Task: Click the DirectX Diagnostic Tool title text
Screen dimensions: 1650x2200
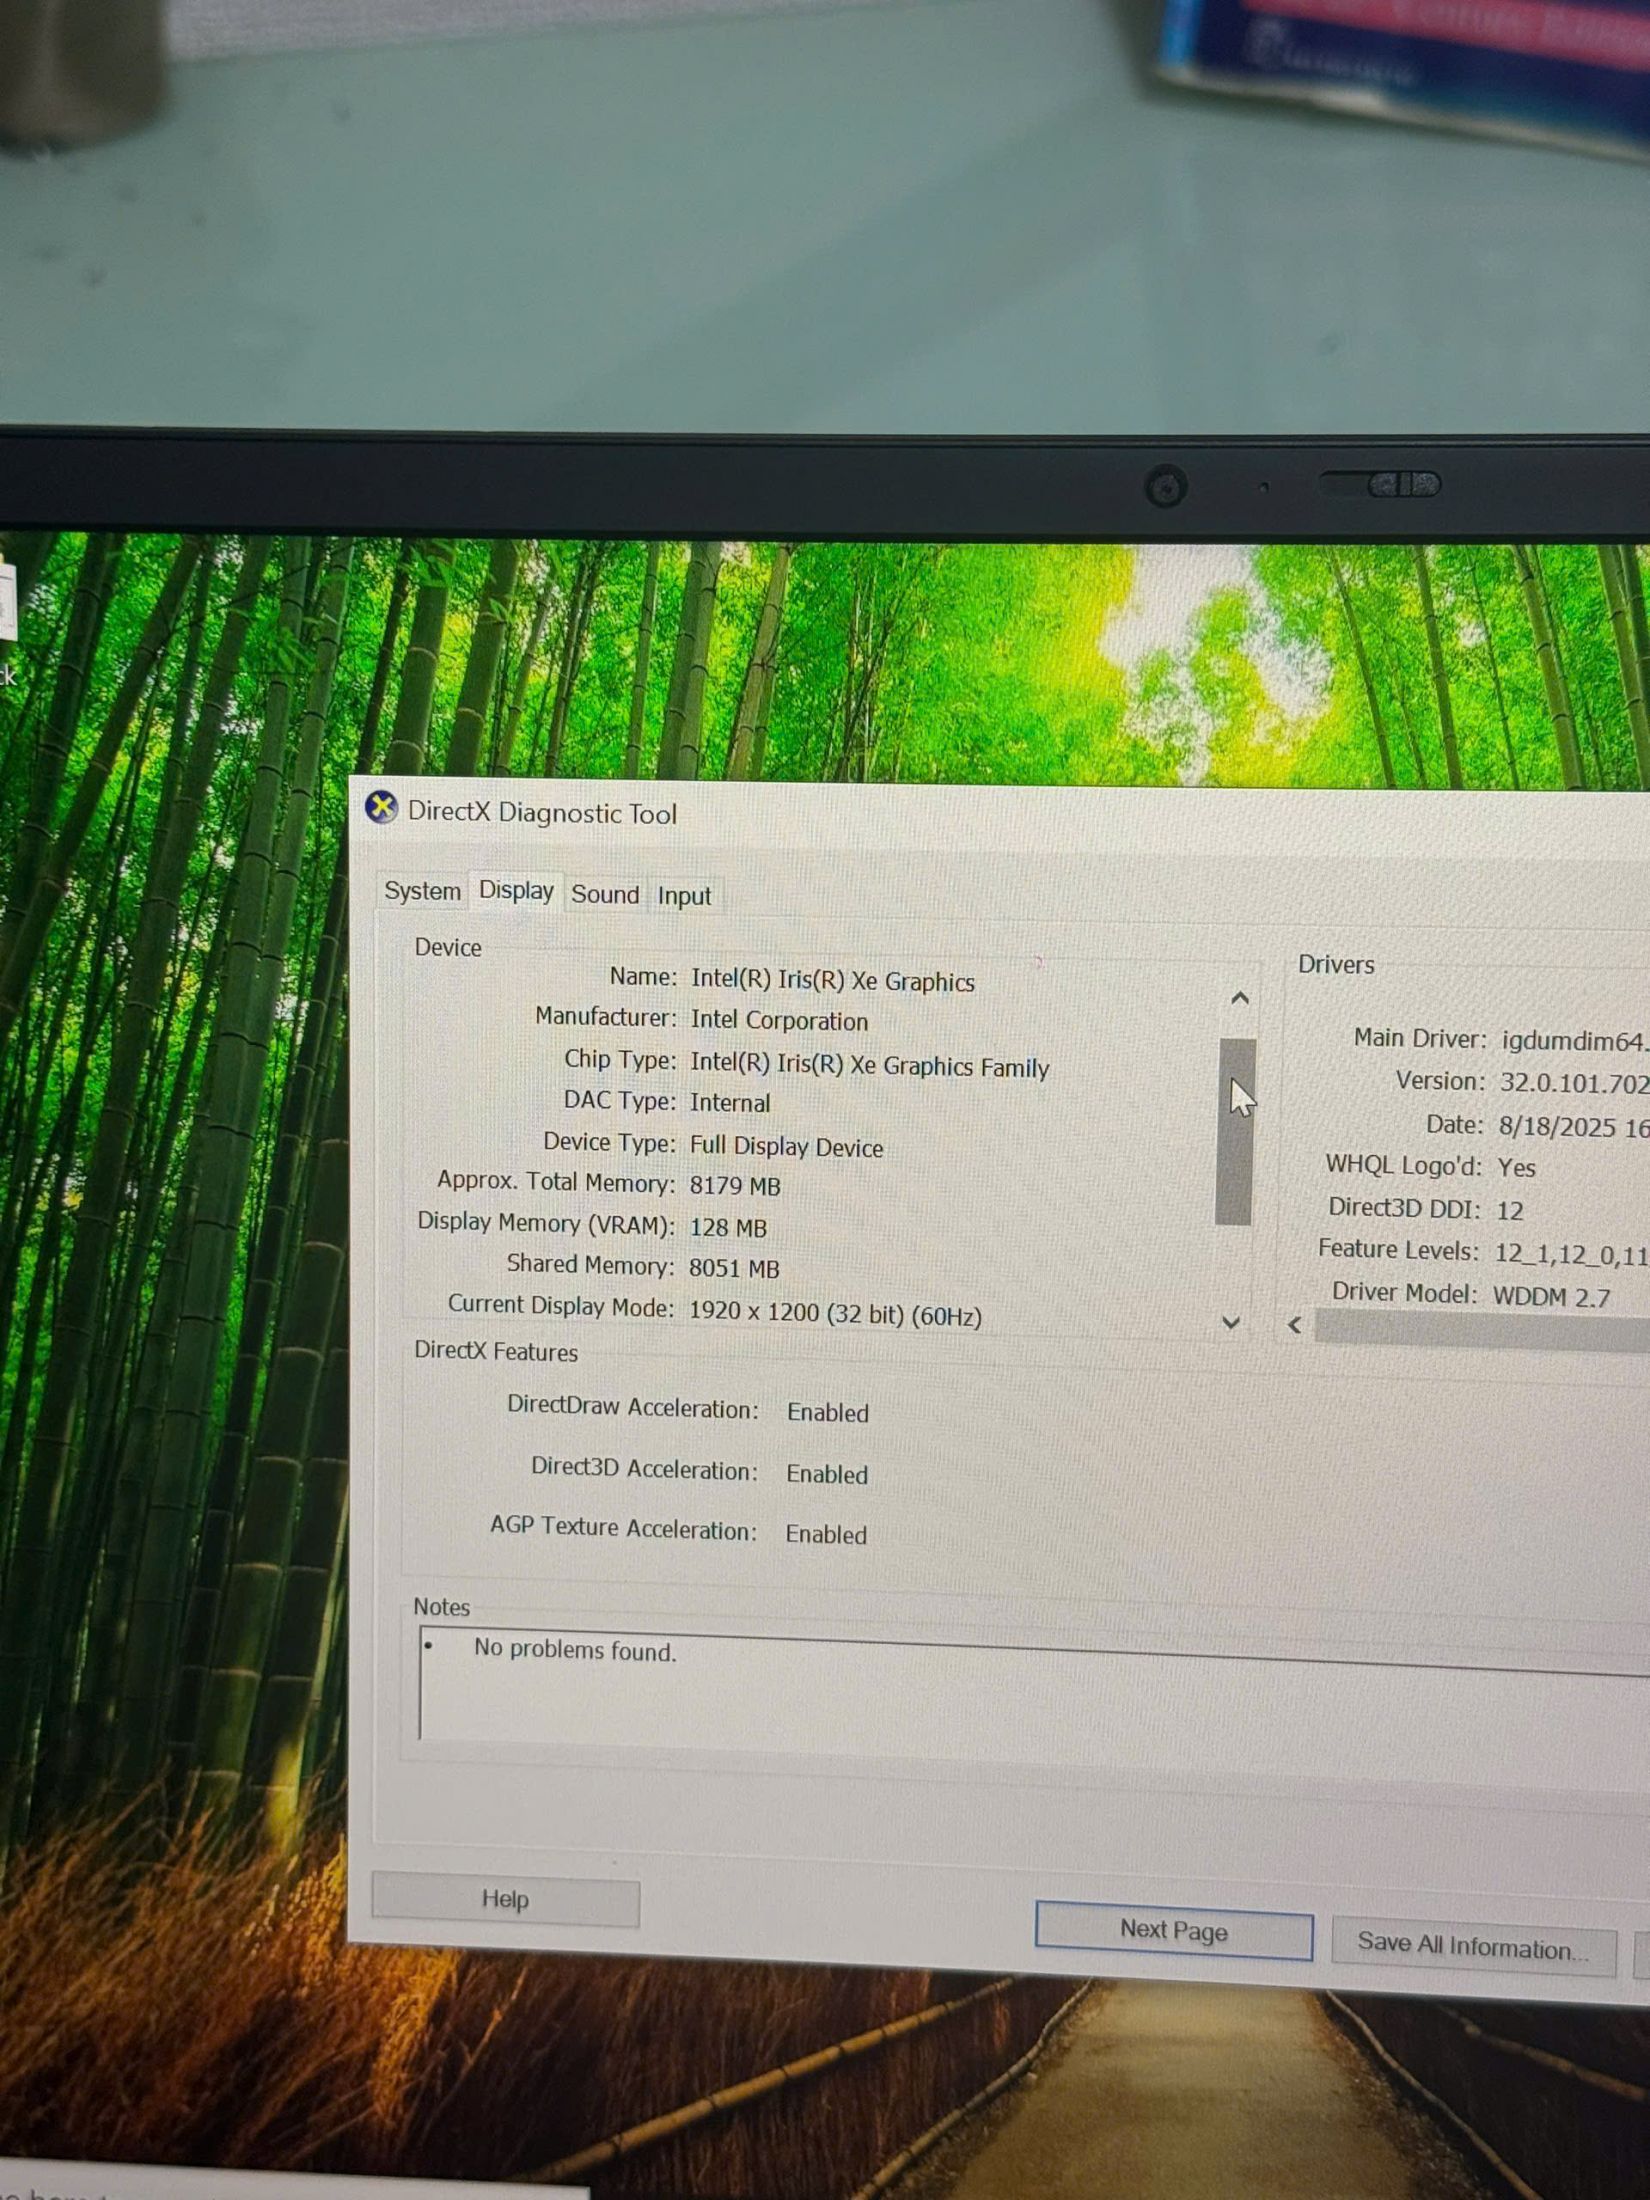Action: click(542, 813)
